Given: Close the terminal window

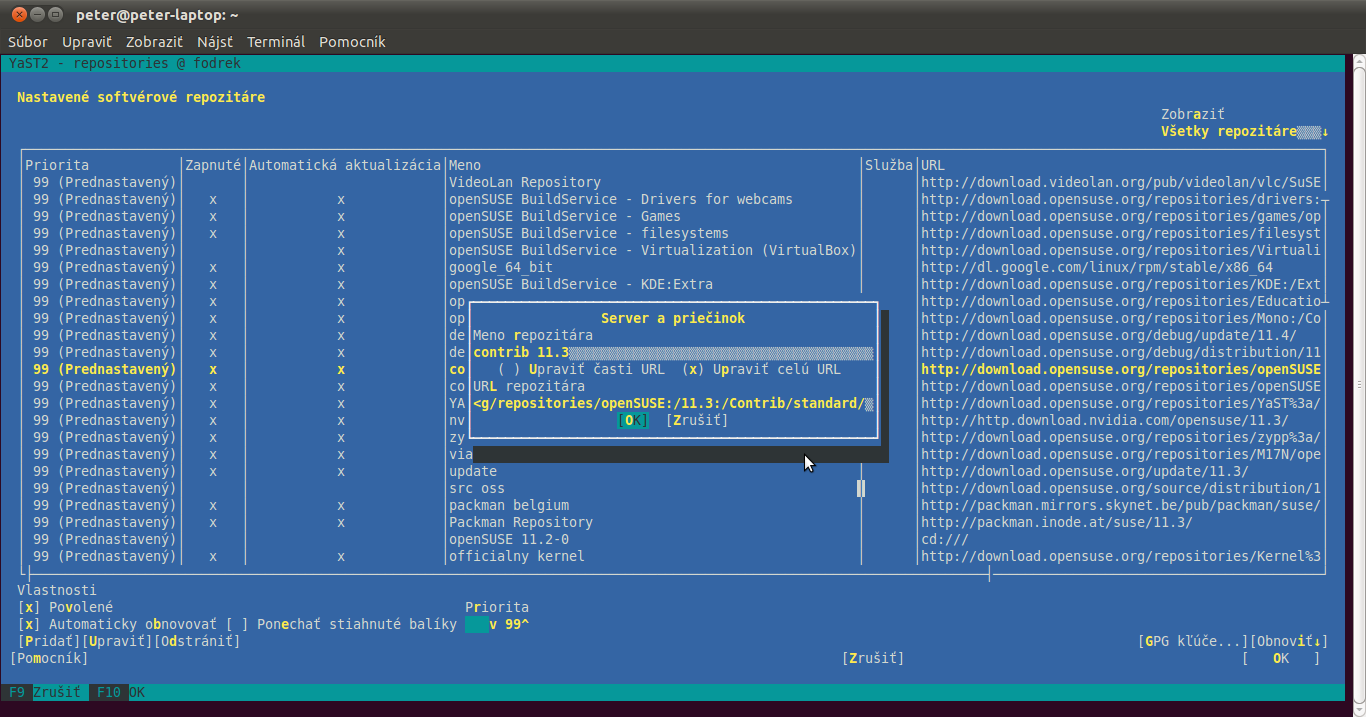Looking at the screenshot, I should click(x=18, y=14).
